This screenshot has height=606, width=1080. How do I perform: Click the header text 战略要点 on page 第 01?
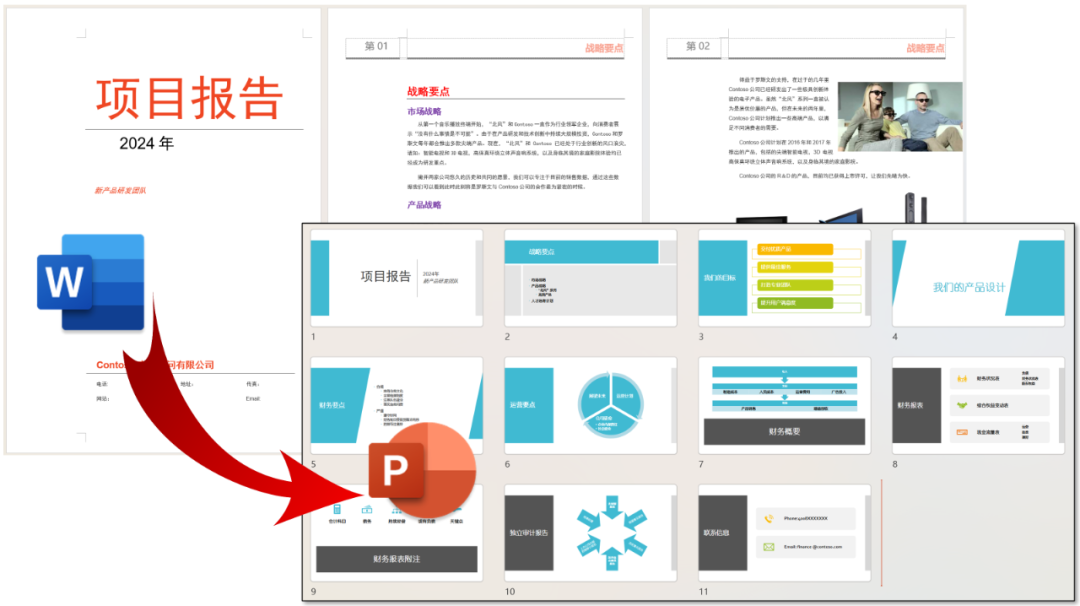point(604,48)
